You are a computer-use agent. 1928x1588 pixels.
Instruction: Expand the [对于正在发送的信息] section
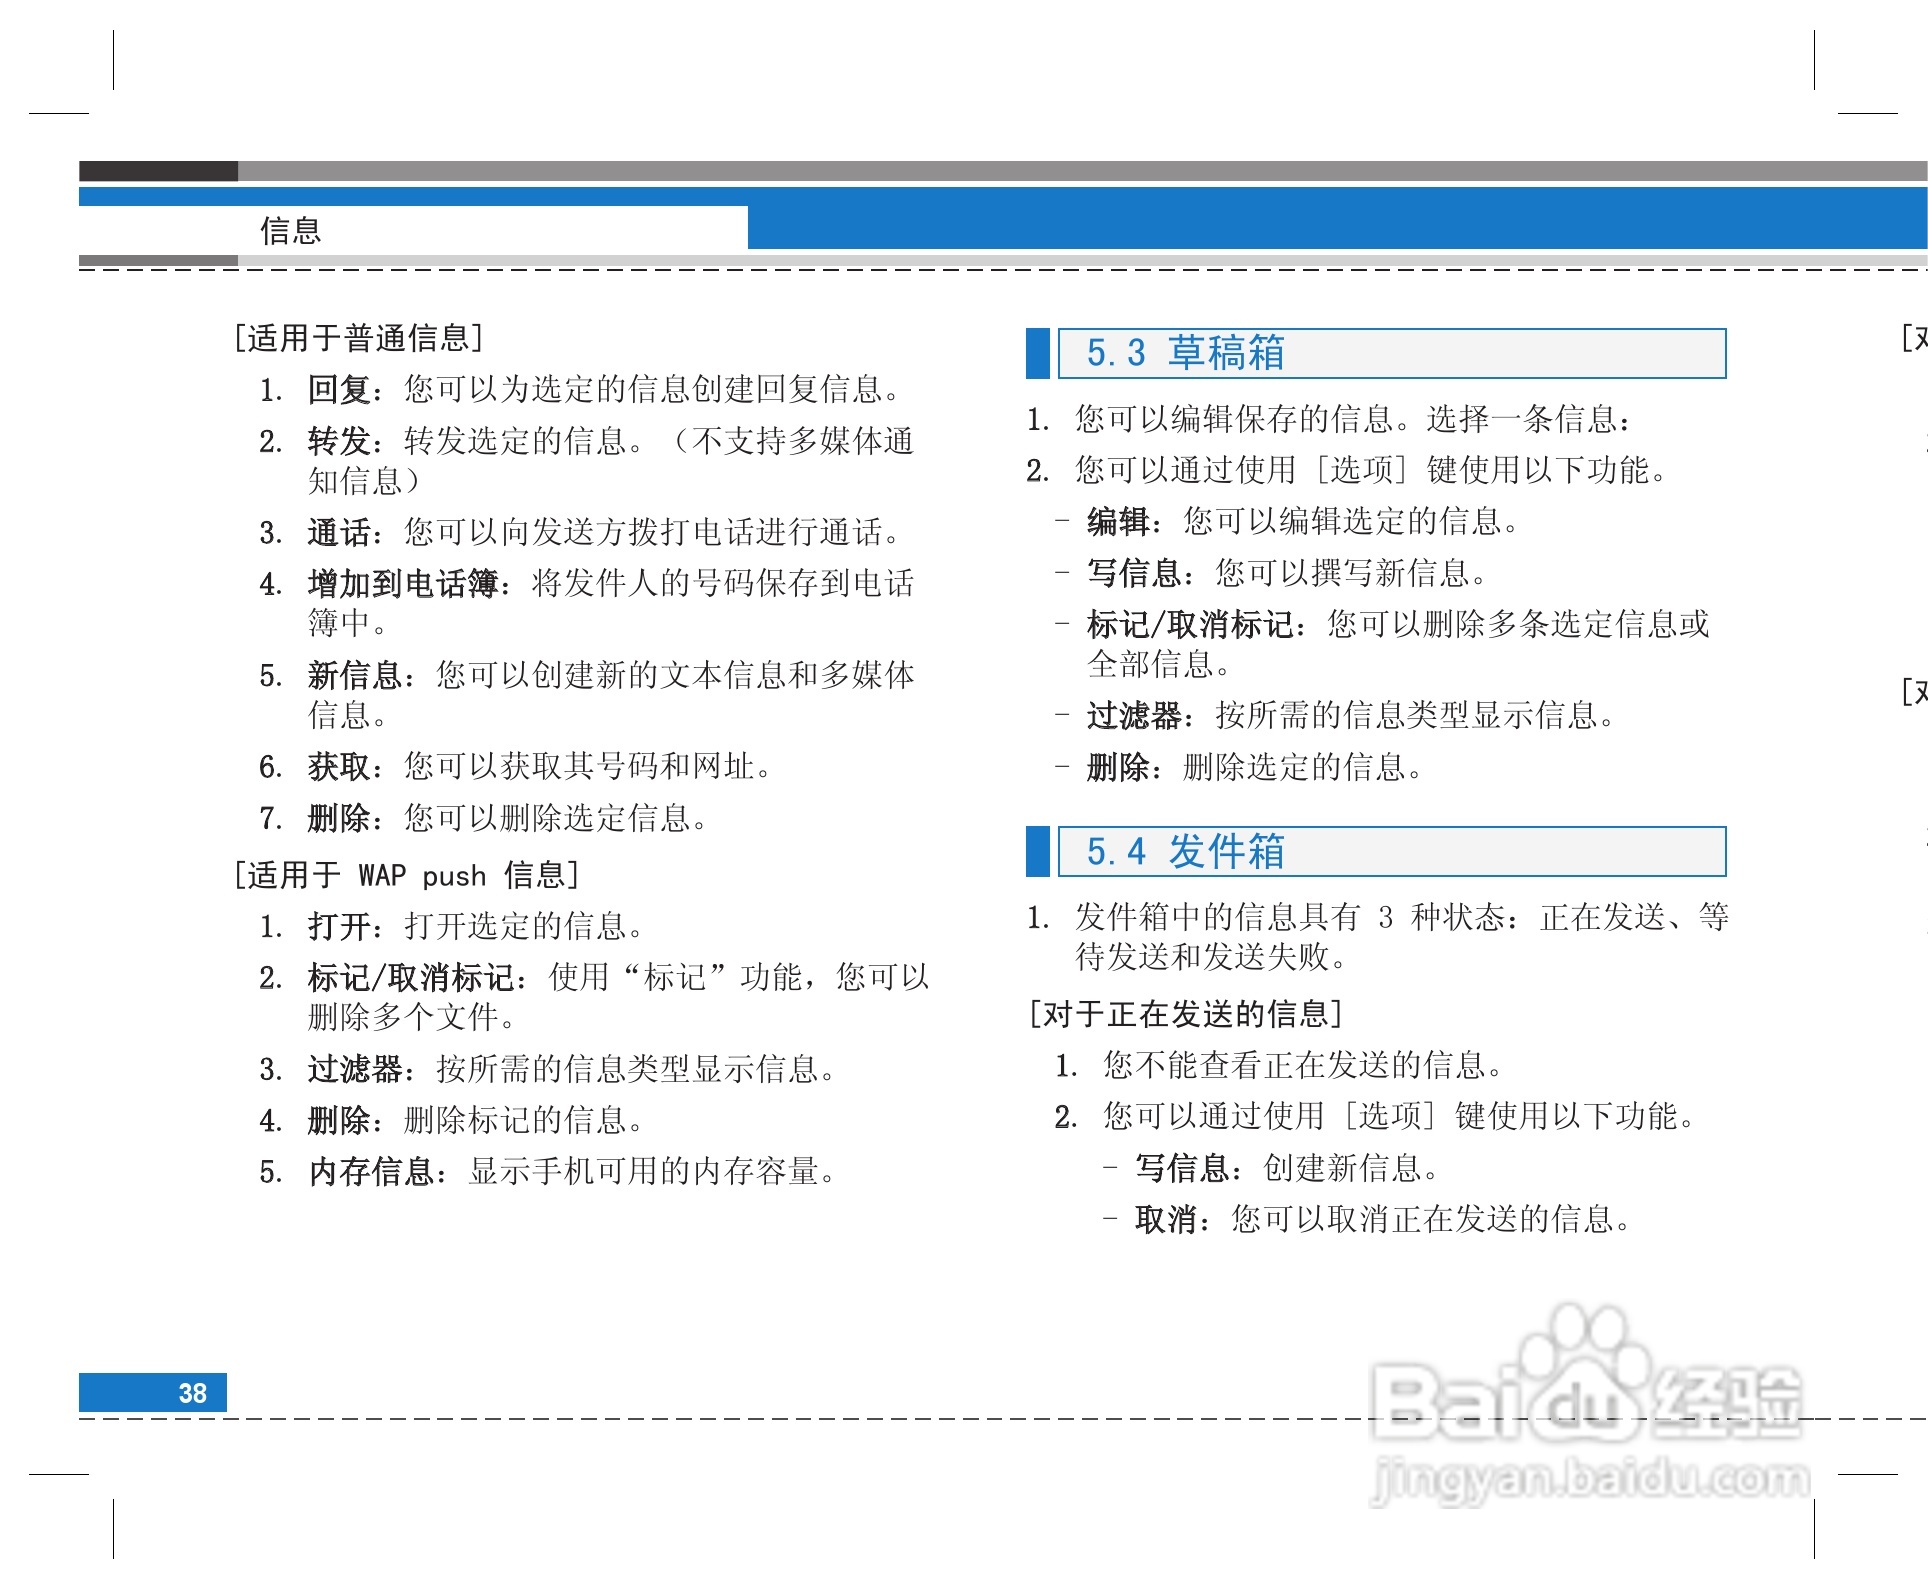(1185, 1013)
